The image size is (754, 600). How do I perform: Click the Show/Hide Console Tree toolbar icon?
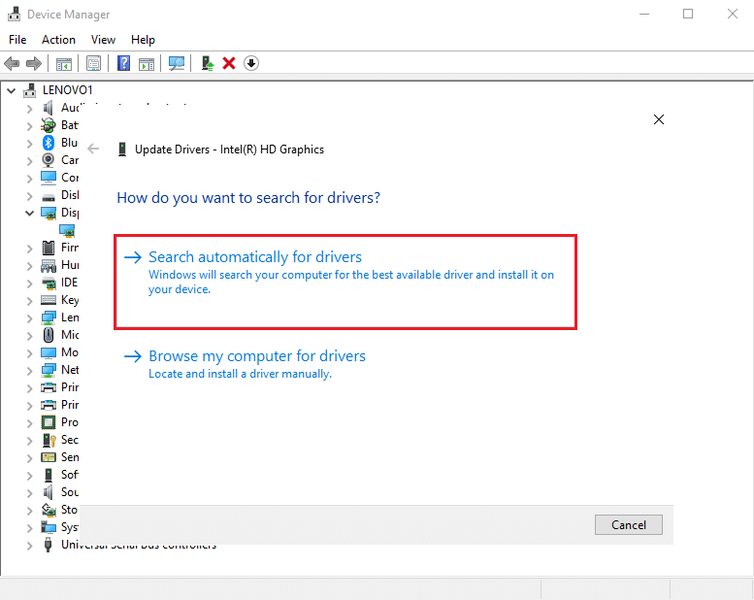[x=64, y=63]
